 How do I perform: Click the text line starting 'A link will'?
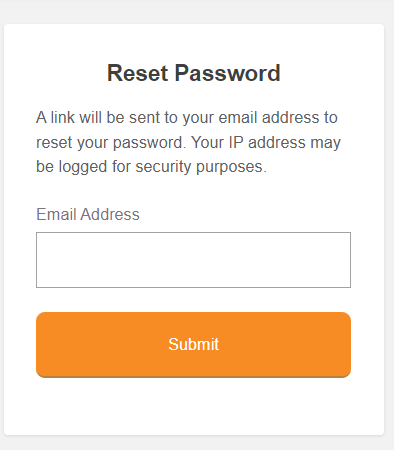point(187,118)
